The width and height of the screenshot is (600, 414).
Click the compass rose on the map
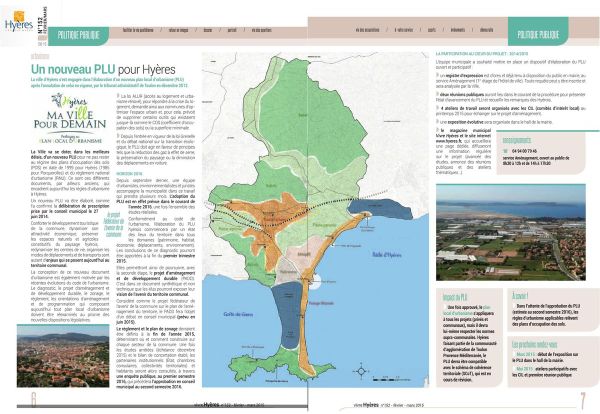click(x=361, y=371)
